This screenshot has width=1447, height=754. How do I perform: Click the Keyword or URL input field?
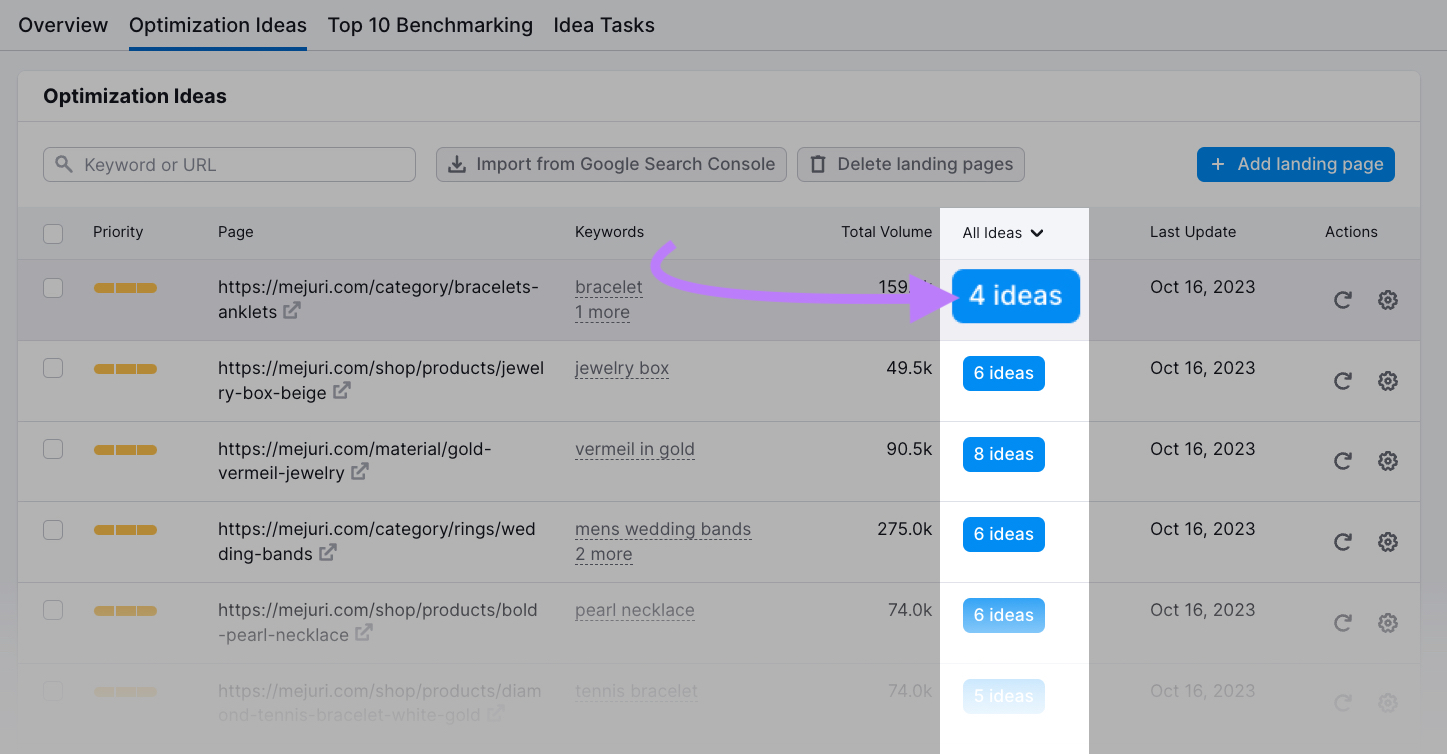[229, 164]
